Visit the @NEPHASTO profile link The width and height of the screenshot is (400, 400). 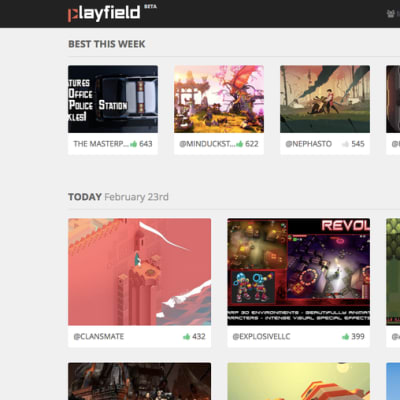309,144
